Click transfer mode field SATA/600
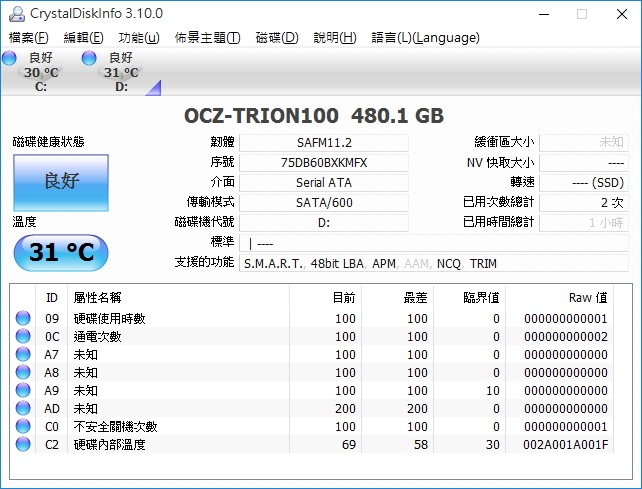Screen dimensions: 642x489 [x=324, y=203]
